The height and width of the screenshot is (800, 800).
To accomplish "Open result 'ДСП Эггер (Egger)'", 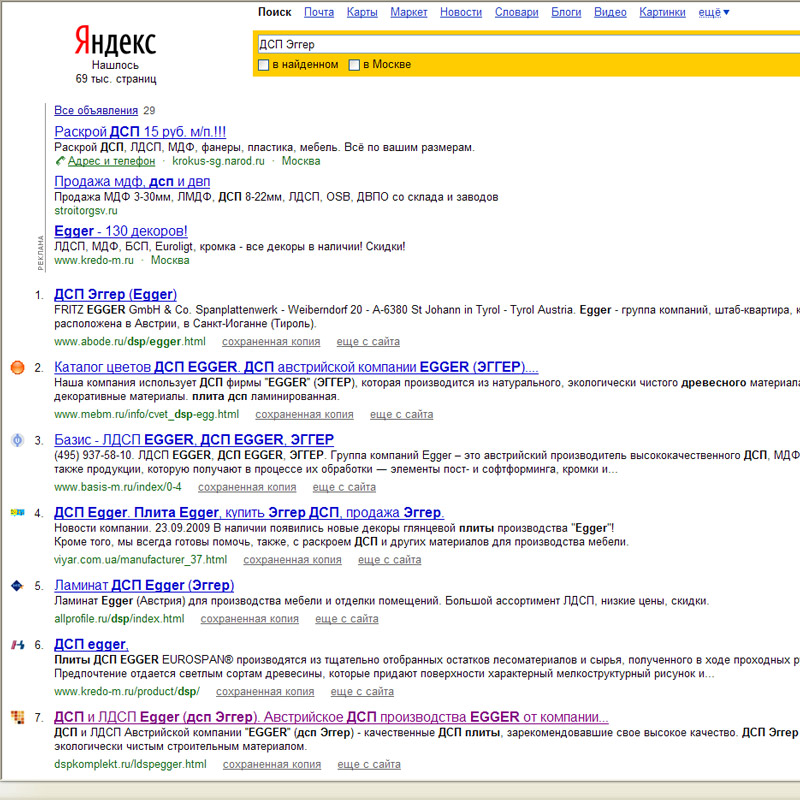I will (x=115, y=294).
